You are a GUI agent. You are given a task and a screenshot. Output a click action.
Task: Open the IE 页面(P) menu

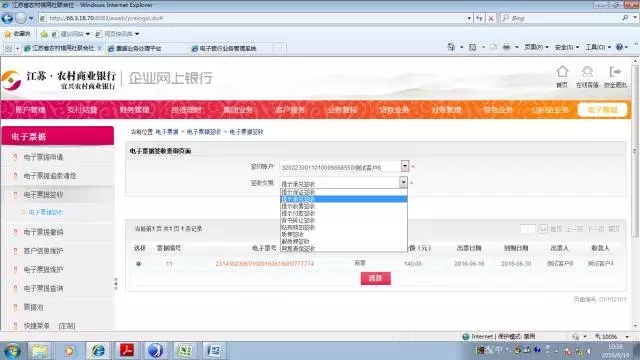click(x=536, y=47)
